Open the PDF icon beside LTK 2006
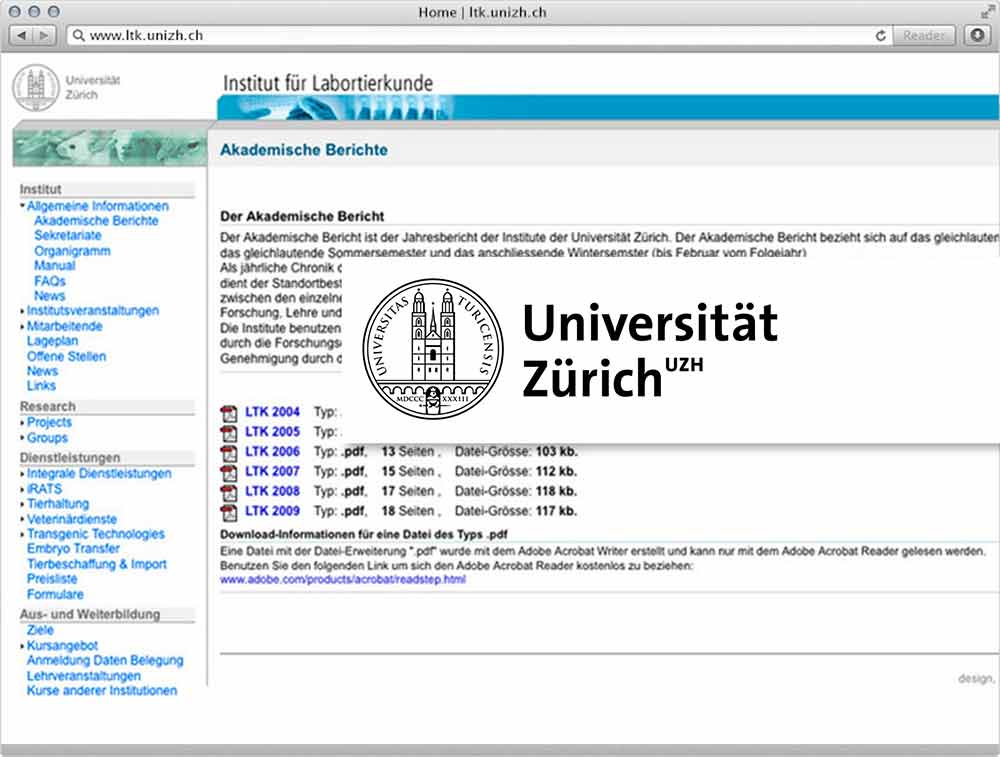This screenshot has height=757, width=1000. click(x=228, y=453)
